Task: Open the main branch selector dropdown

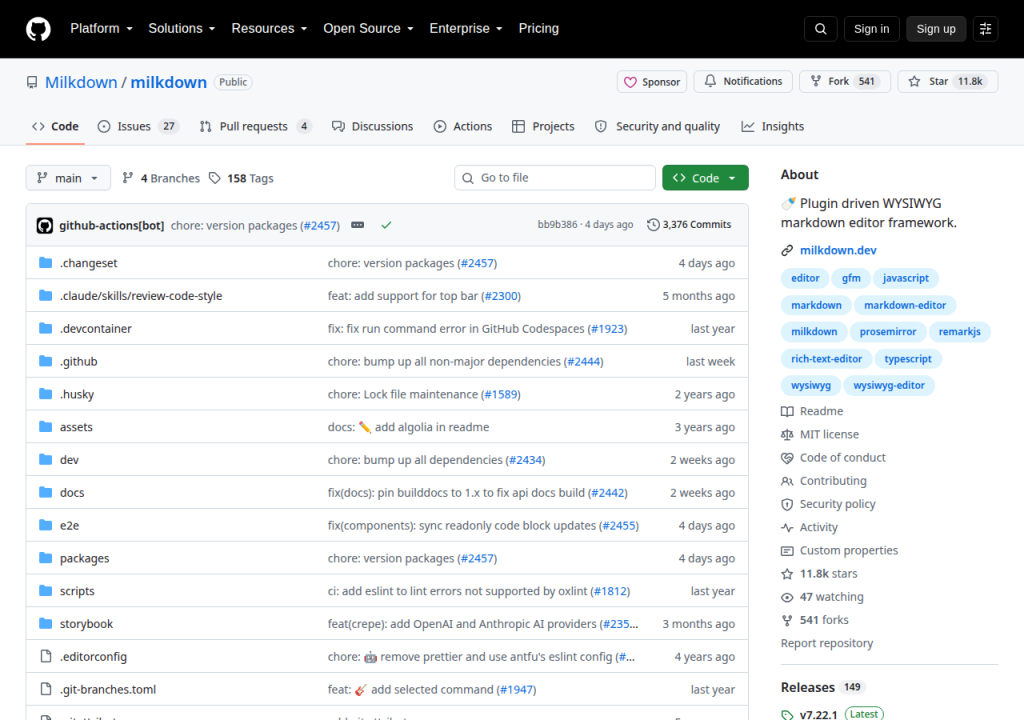Action: [68, 178]
